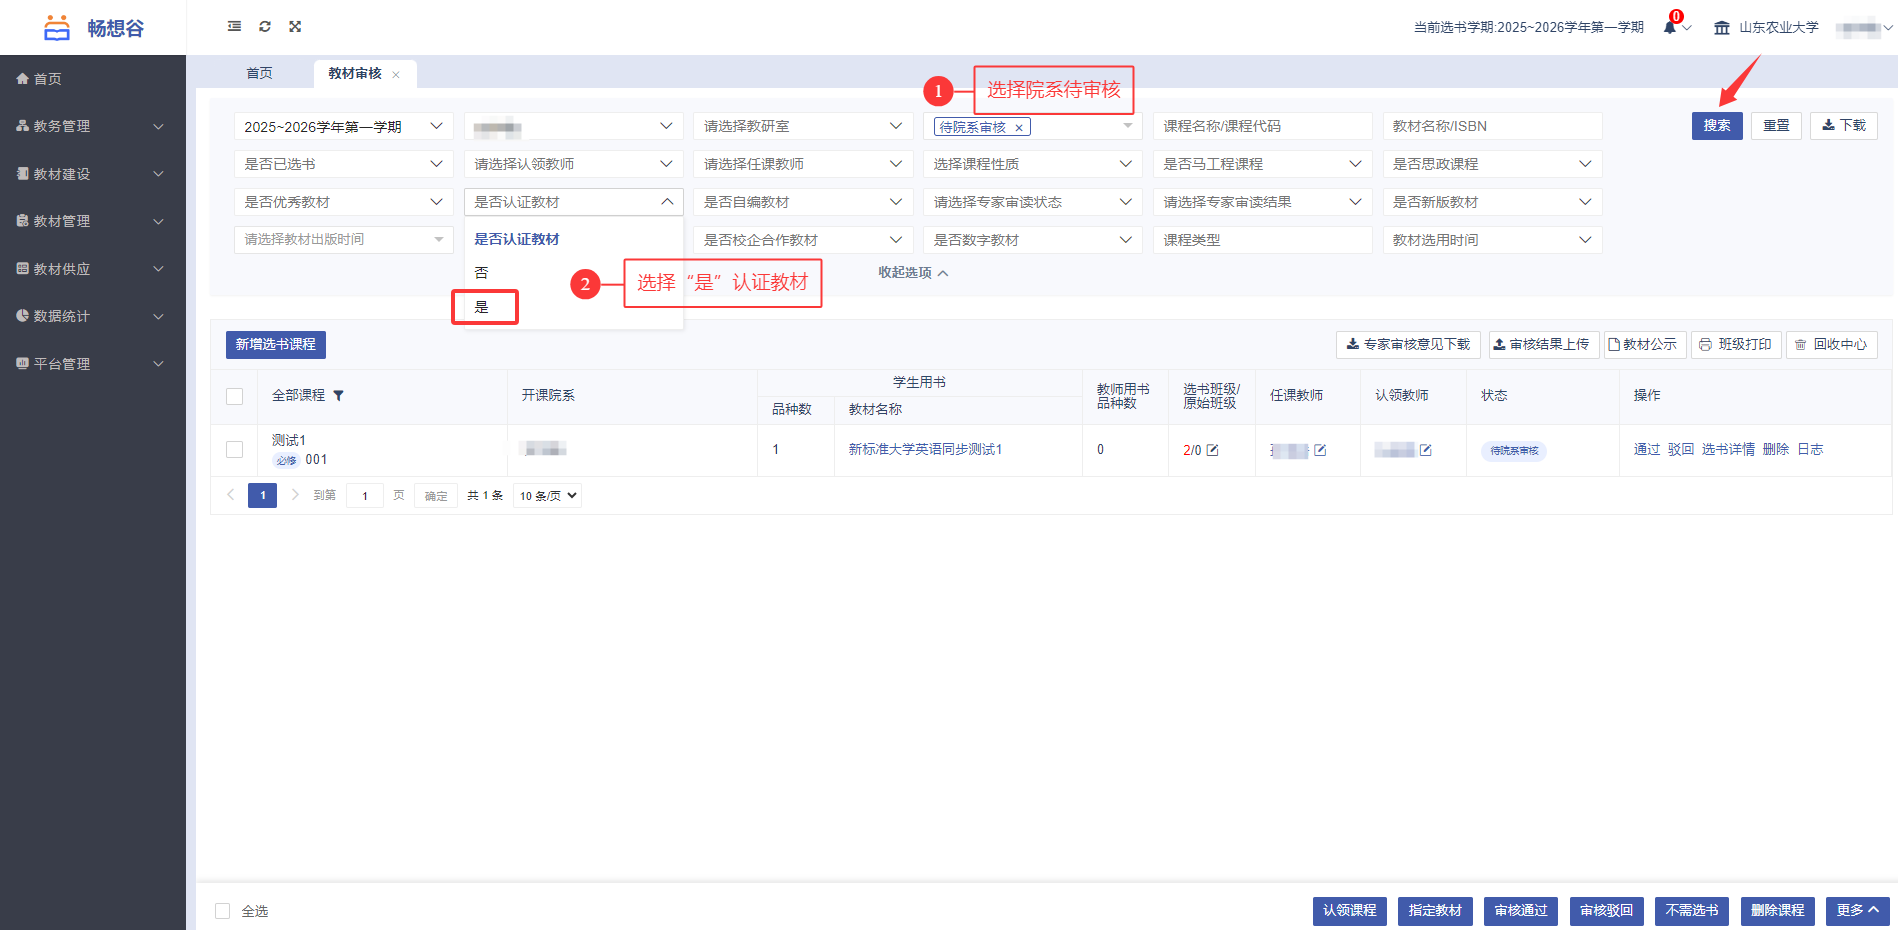Tick the checkbox for 测试1 row
The image size is (1898, 930).
click(235, 450)
